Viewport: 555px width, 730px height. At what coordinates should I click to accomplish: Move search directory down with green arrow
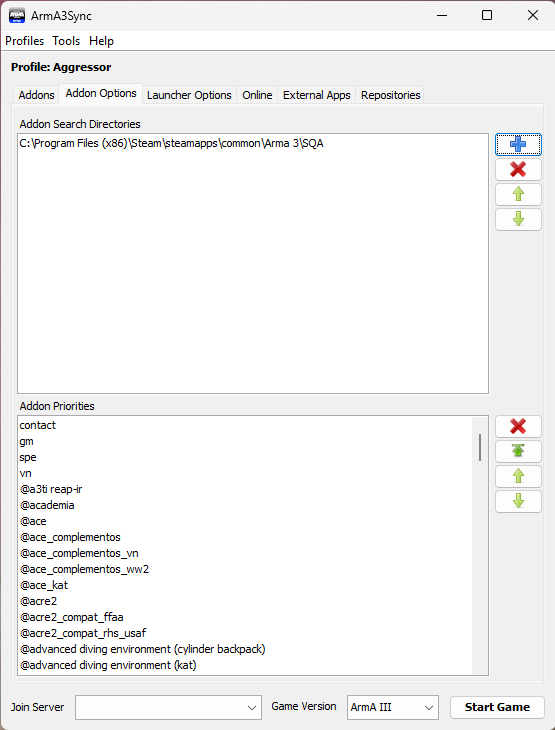[518, 219]
